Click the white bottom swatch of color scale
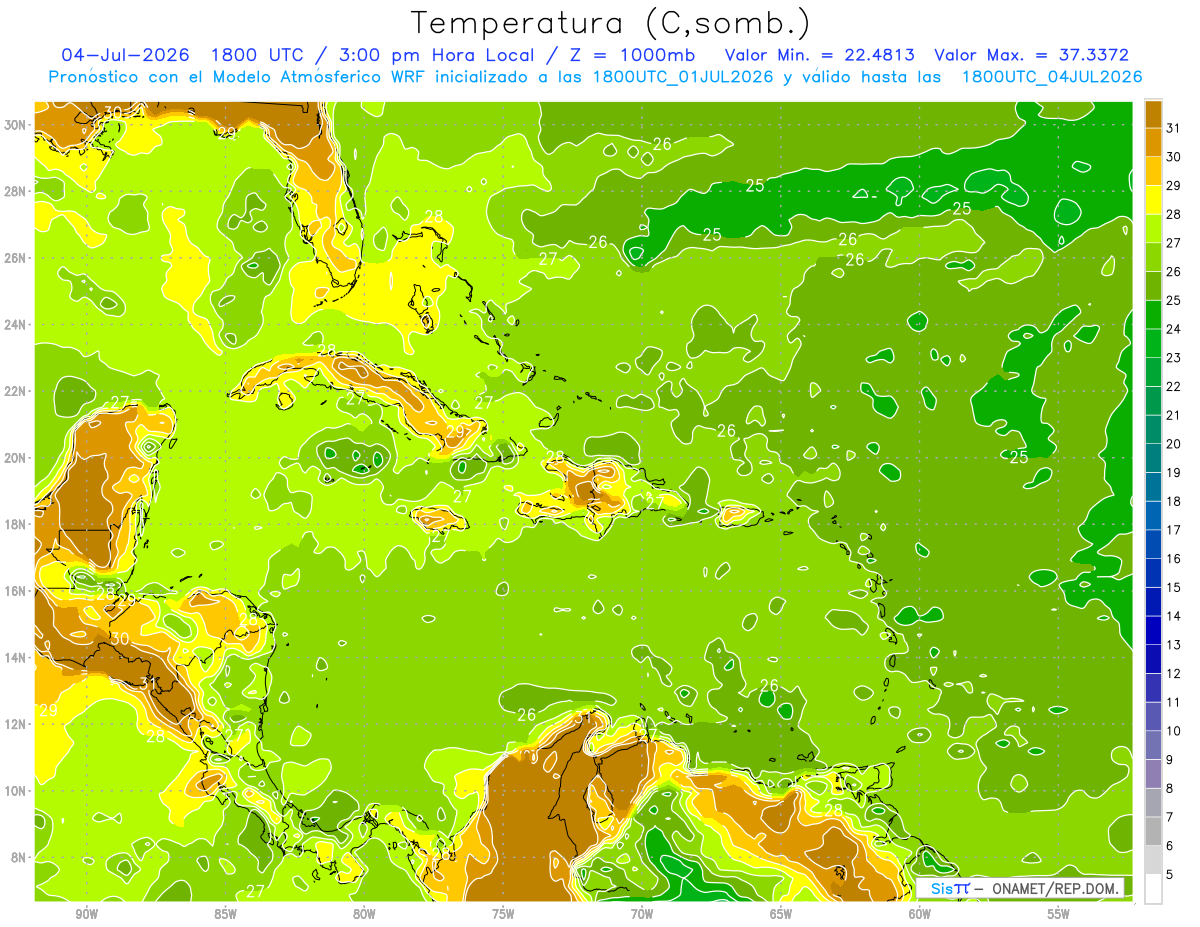The image size is (1200, 927). coord(1154,889)
